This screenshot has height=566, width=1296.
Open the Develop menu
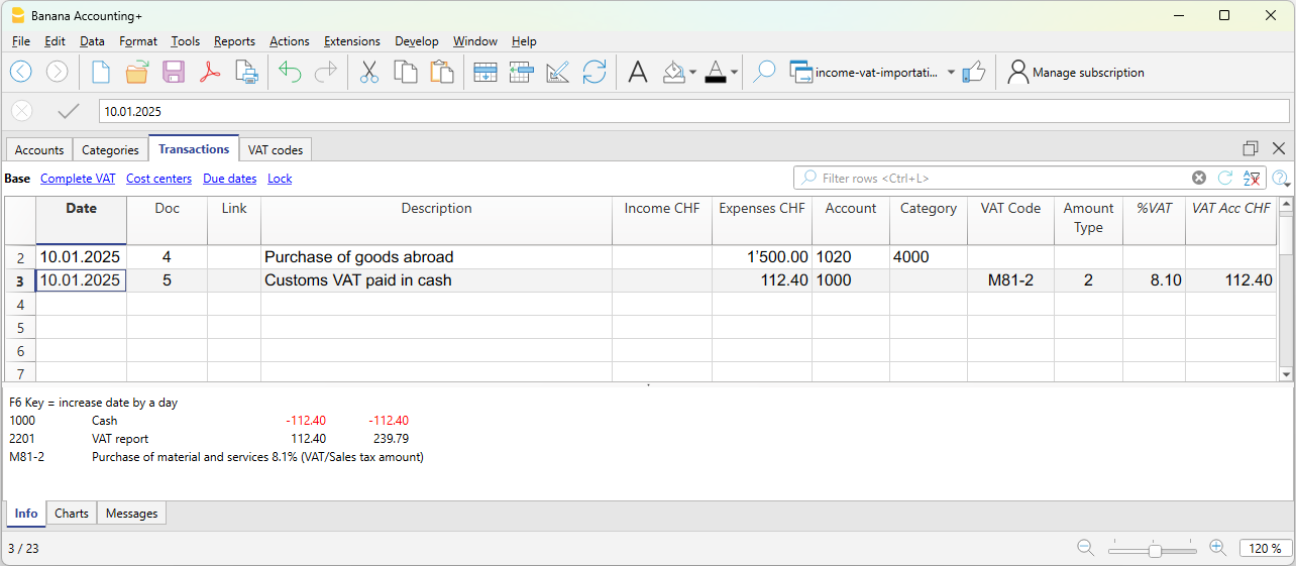pos(417,41)
